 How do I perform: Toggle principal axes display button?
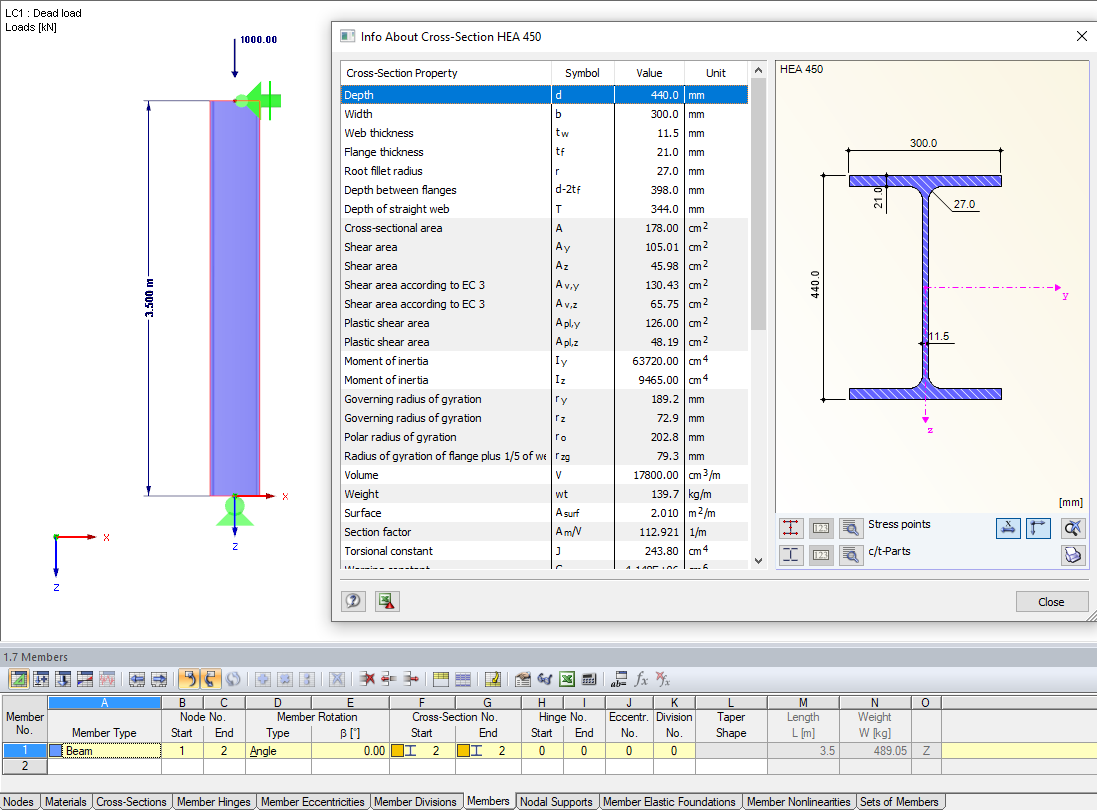coord(1039,528)
